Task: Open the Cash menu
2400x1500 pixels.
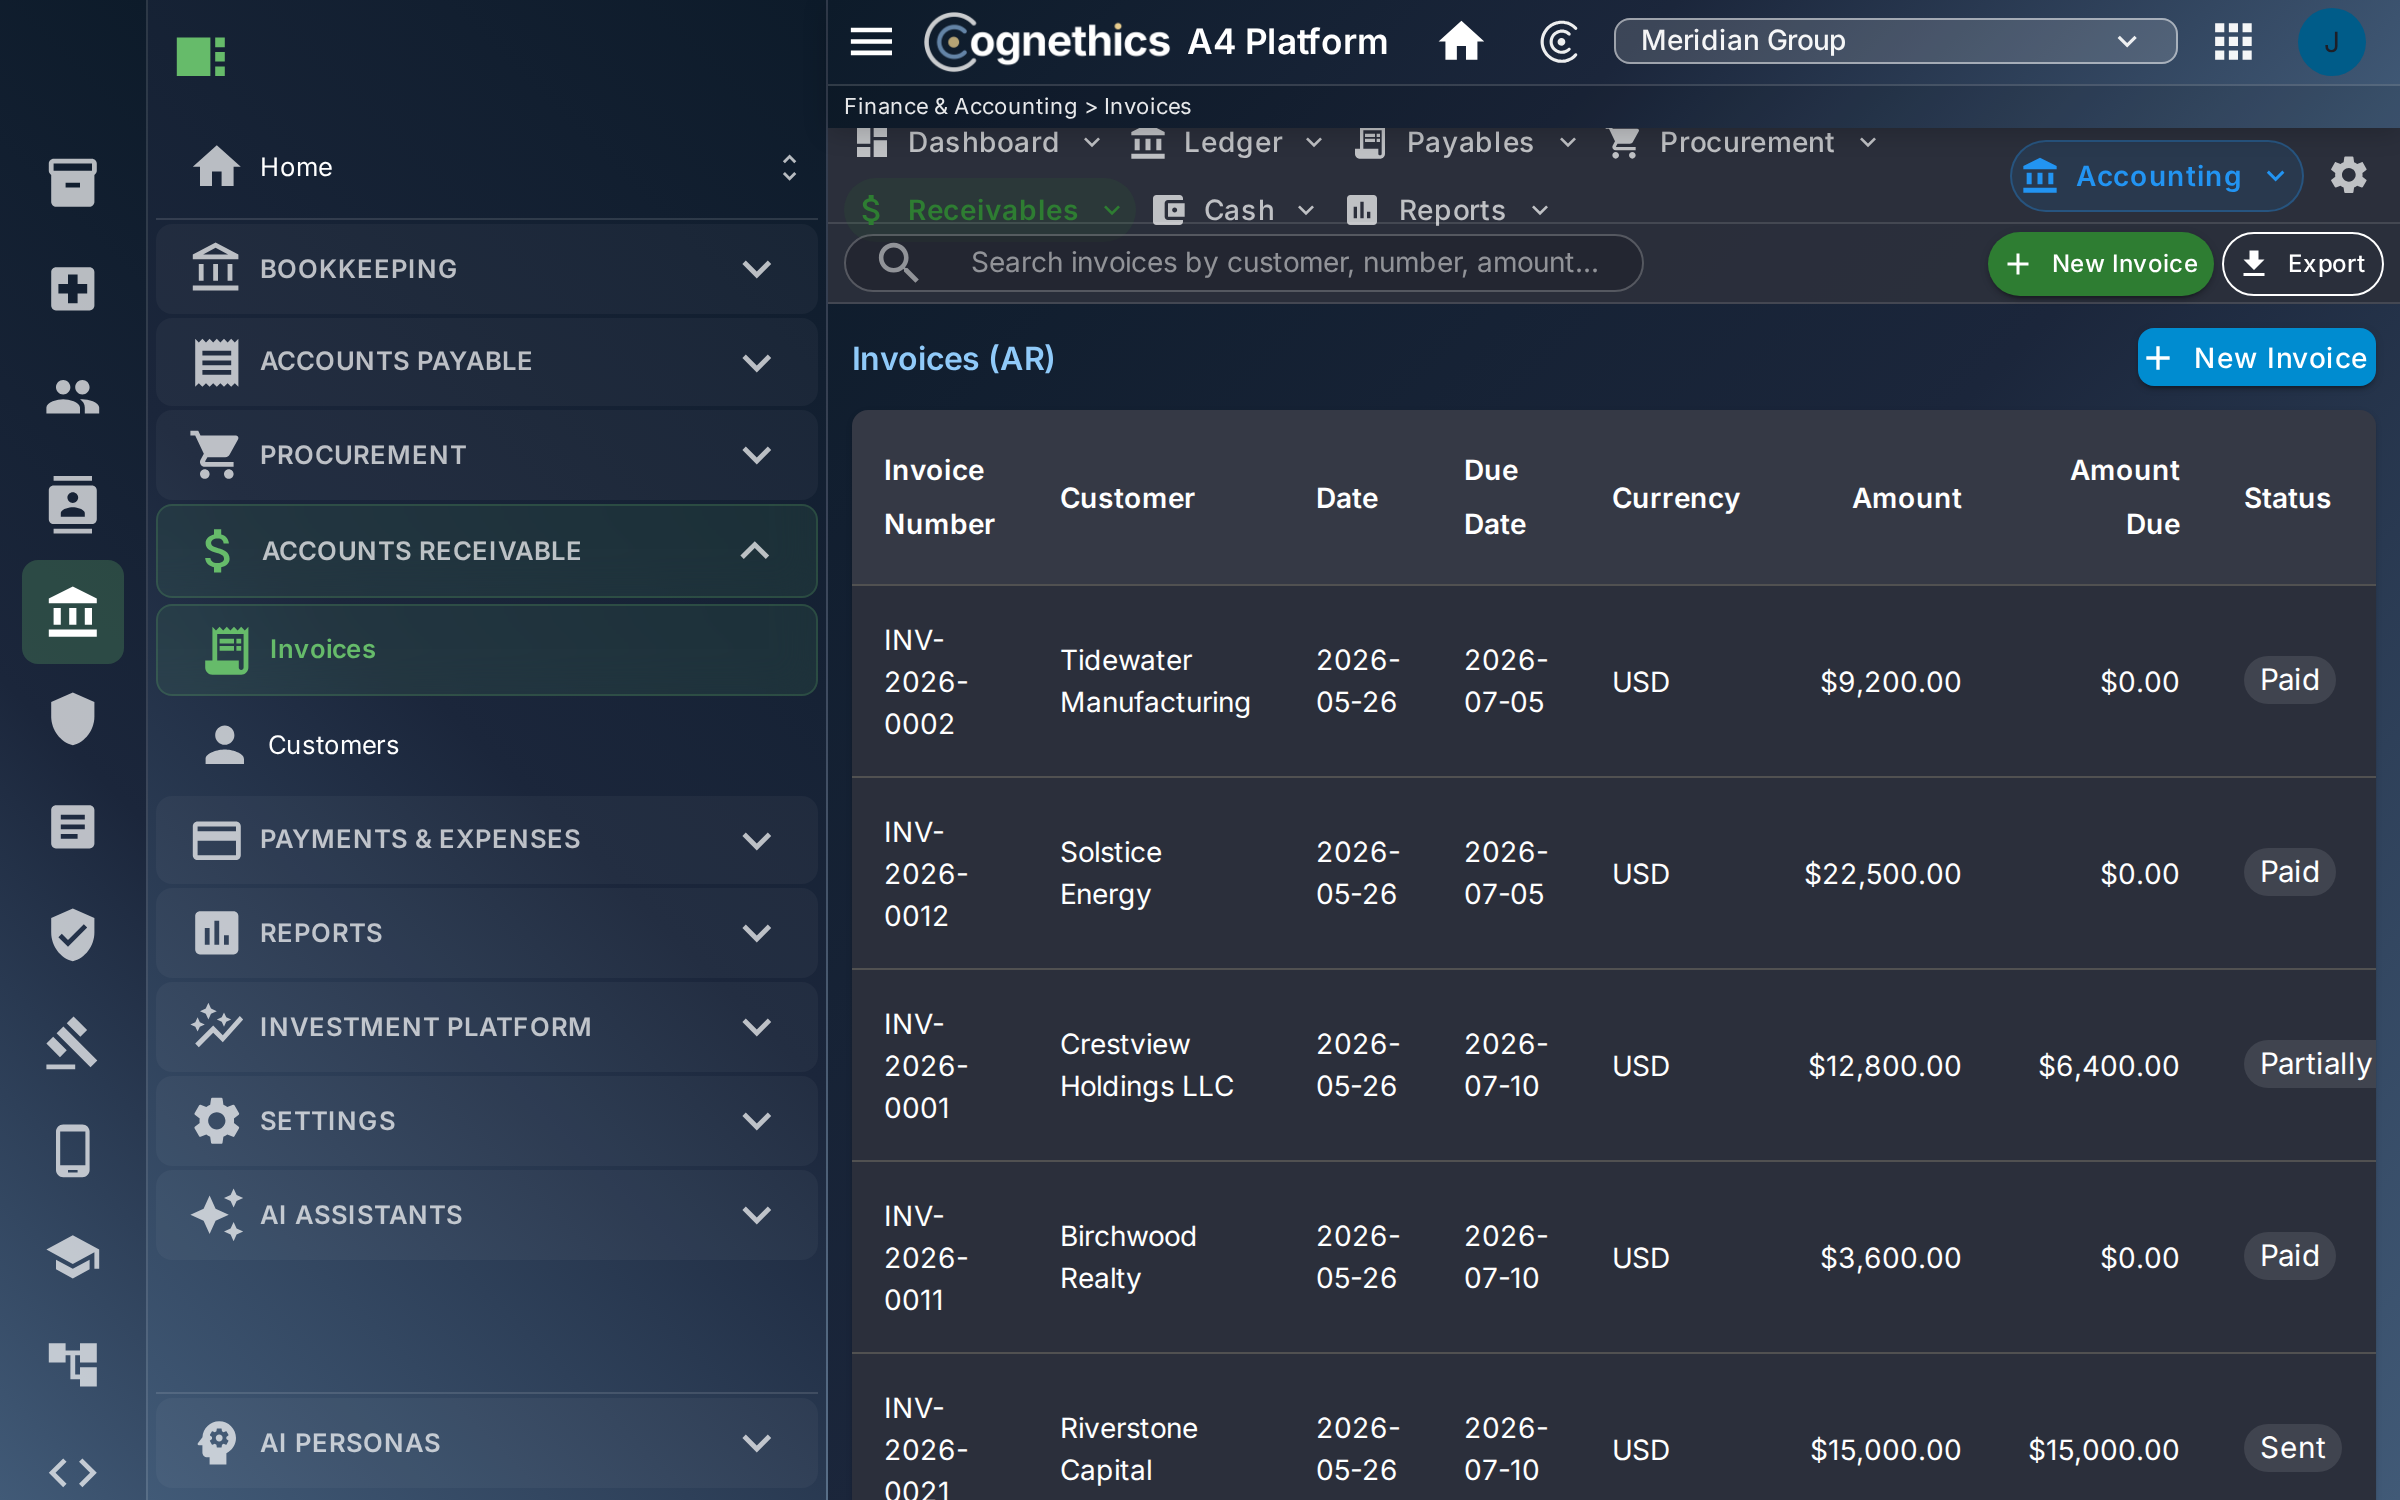Action: point(1233,210)
